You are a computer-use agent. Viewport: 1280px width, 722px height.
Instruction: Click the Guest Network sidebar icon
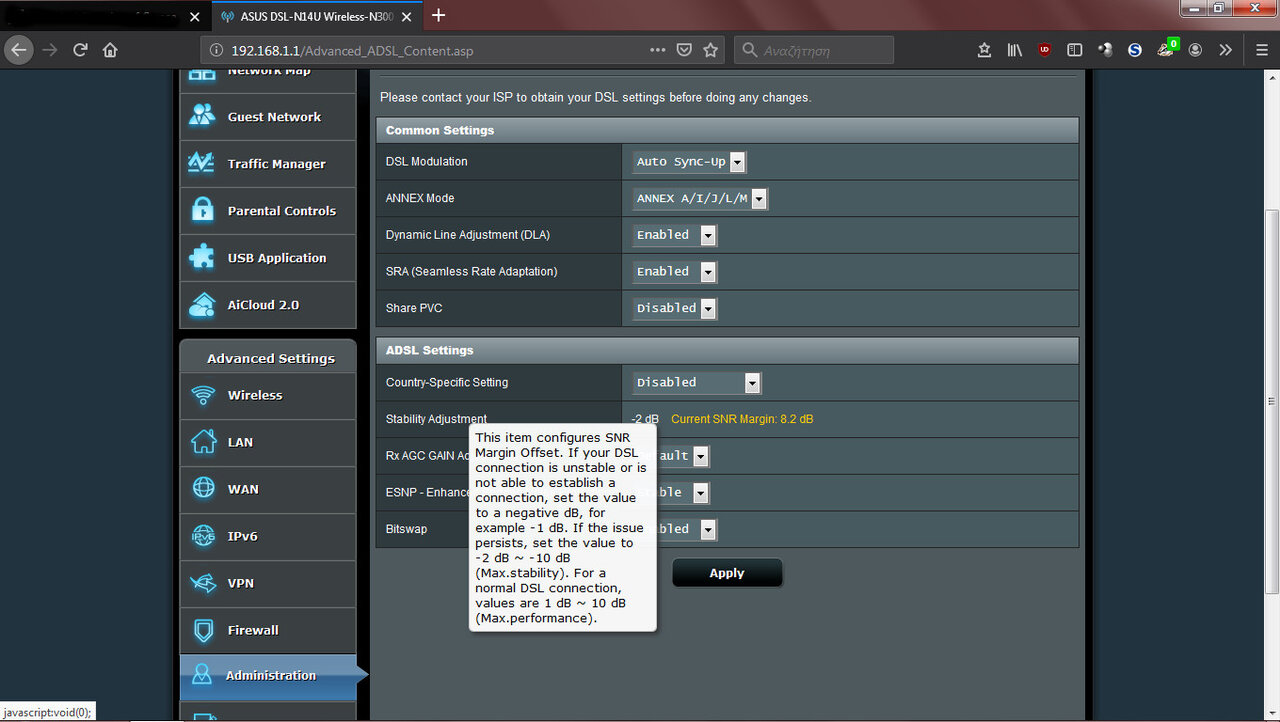pyautogui.click(x=202, y=116)
